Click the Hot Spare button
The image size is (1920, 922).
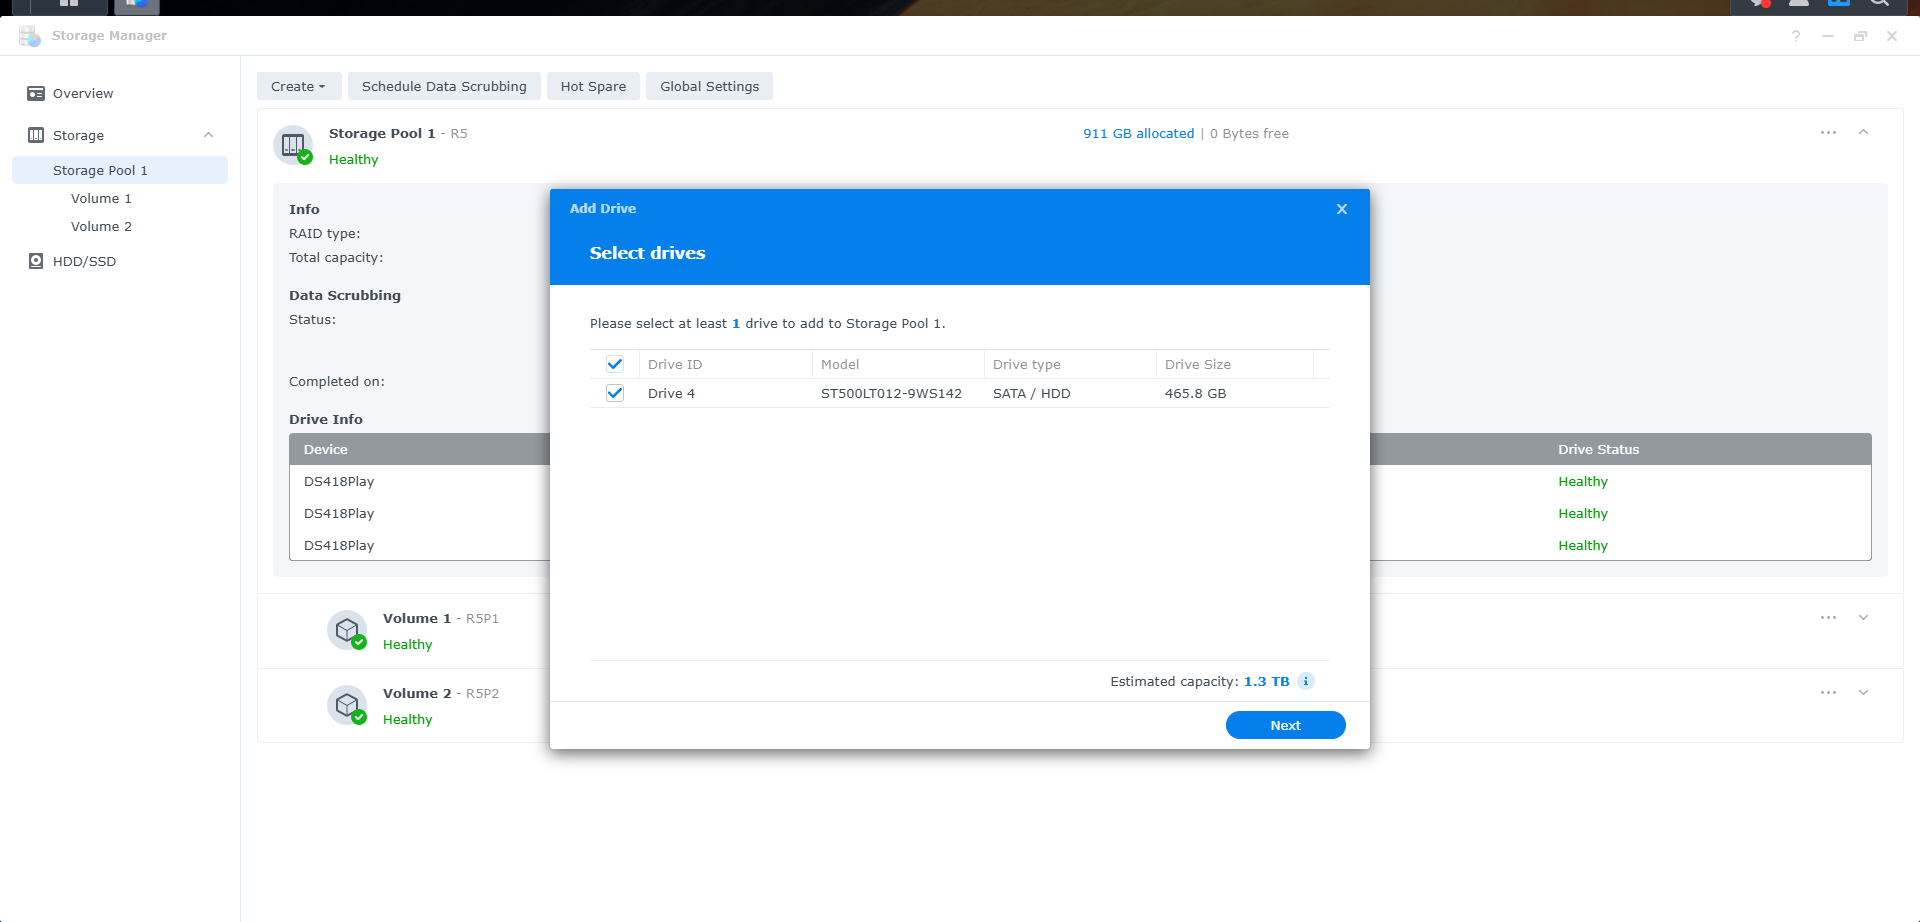tap(593, 86)
